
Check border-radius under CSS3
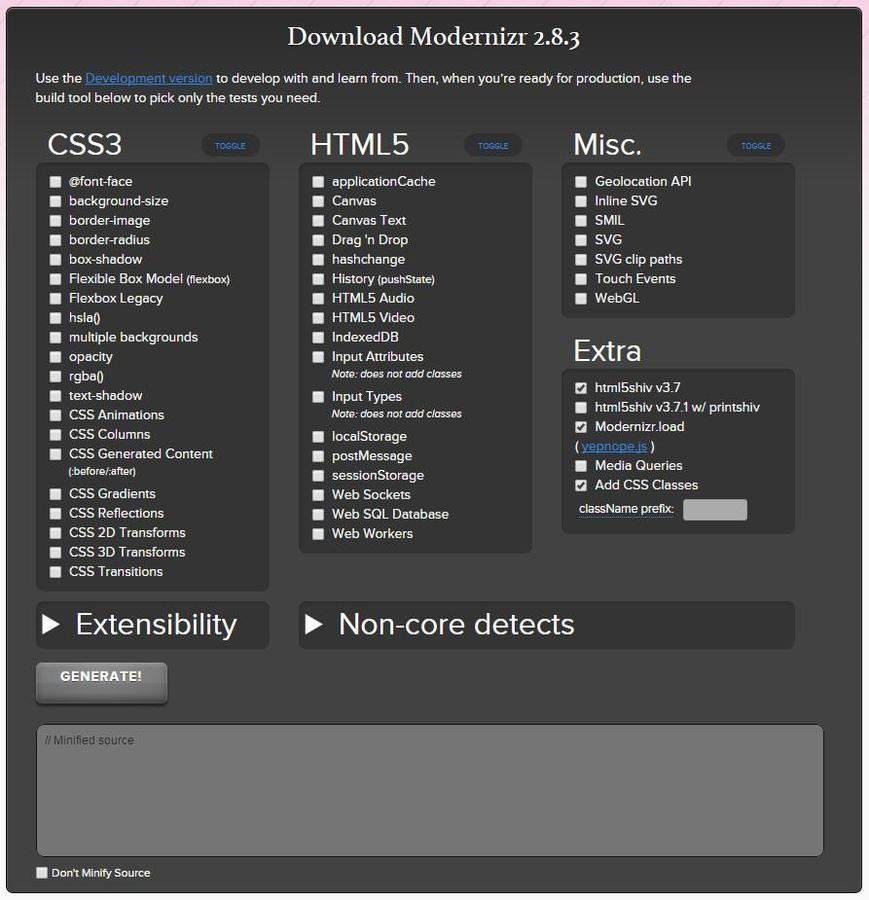point(55,240)
